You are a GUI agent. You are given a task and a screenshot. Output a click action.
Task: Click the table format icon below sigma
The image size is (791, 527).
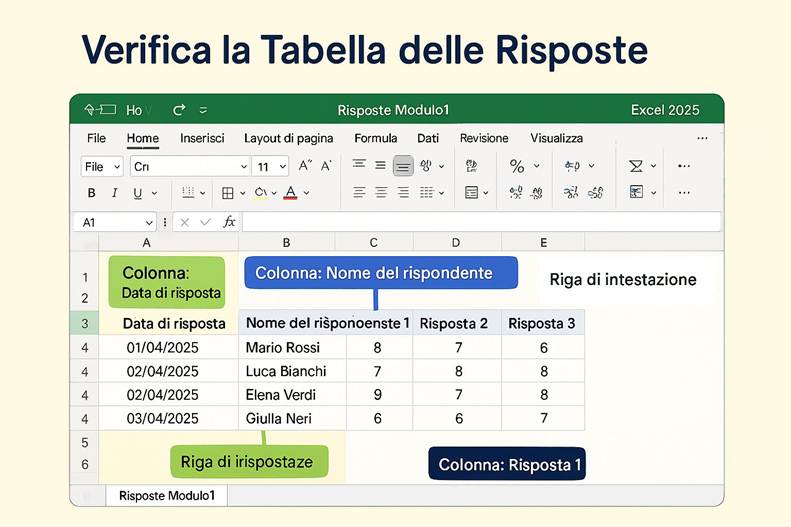[x=636, y=192]
